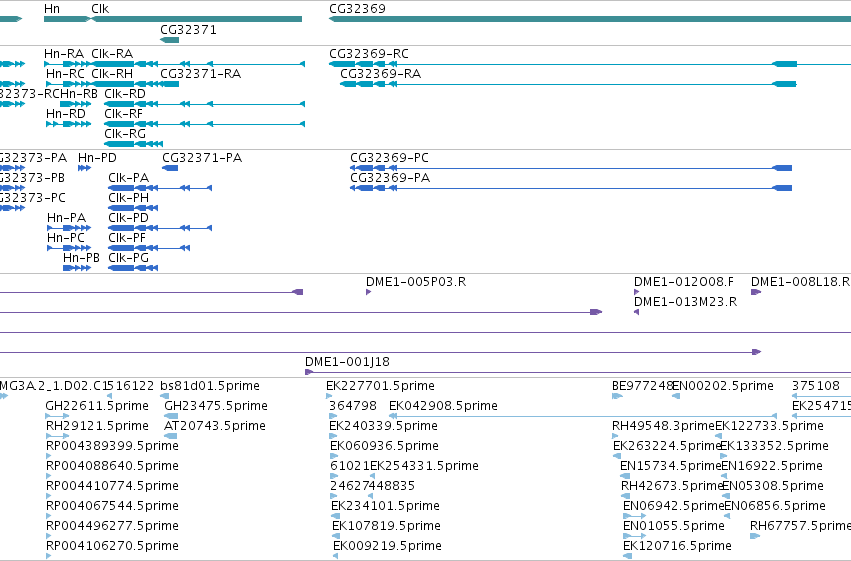This screenshot has height=561, width=851.
Task: Open EST RH67757.5prime
Action: (x=801, y=526)
